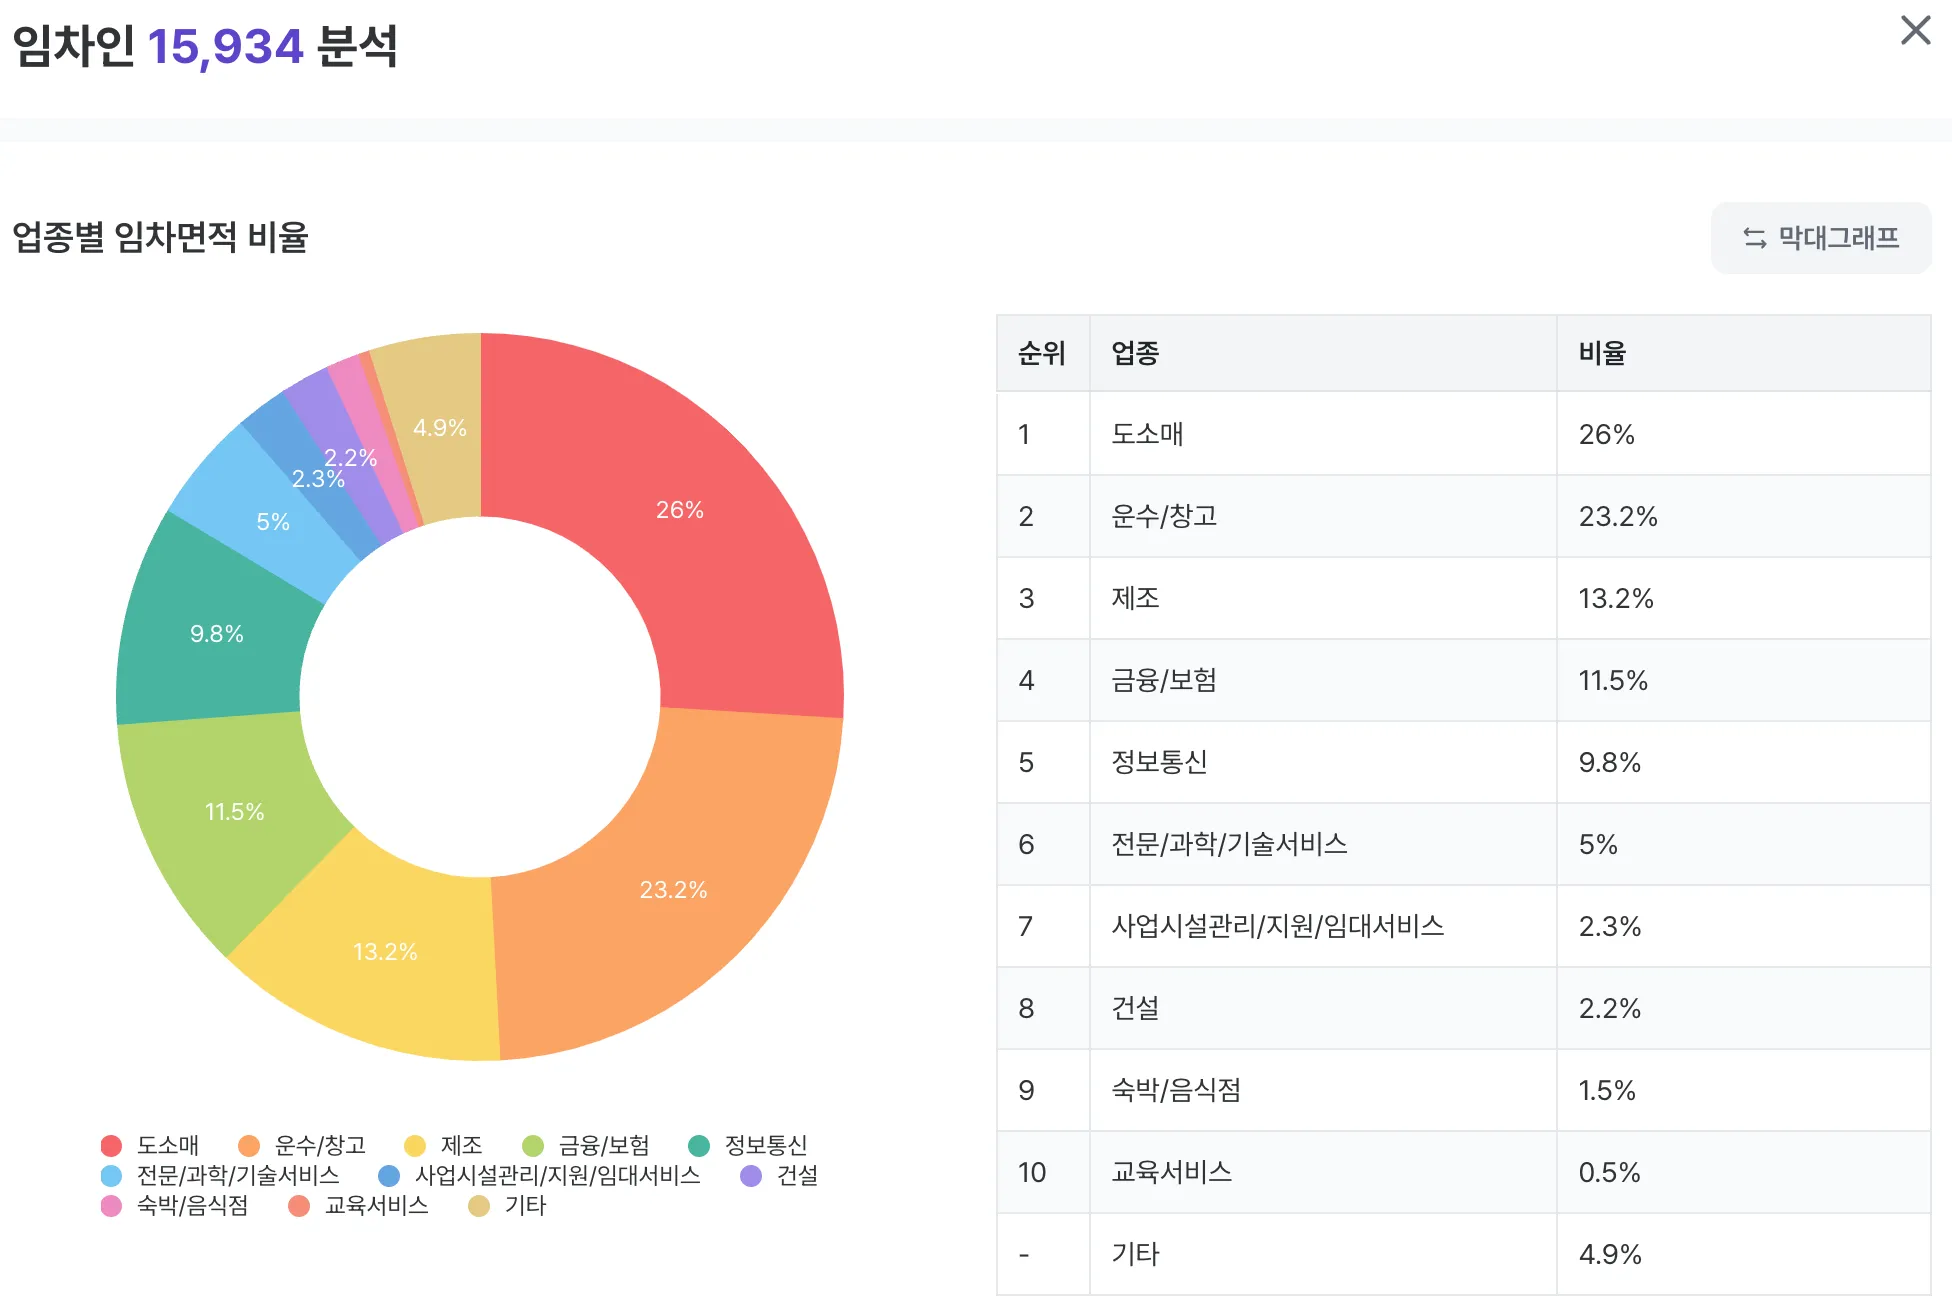Click the 숙박/음식점 legend marker
Image resolution: width=1952 pixels, height=1314 pixels.
click(x=111, y=1206)
